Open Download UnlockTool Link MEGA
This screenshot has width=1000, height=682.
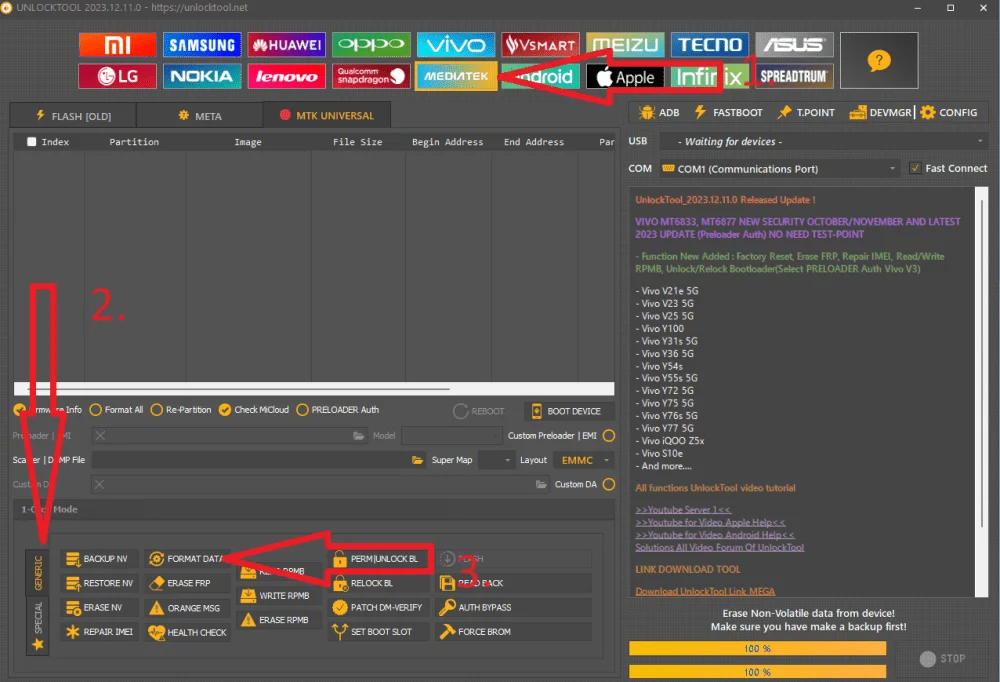click(705, 591)
